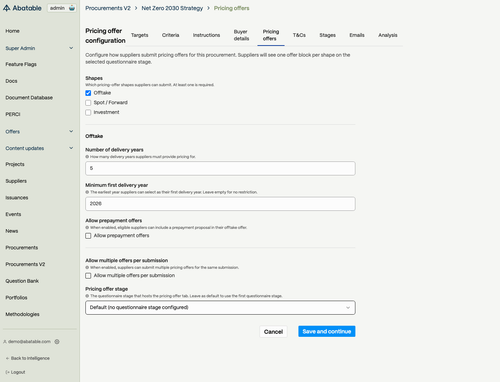Viewport: 500px width, 382px height.
Task: Click the info icon under Pricing offer stage
Action: (87, 296)
